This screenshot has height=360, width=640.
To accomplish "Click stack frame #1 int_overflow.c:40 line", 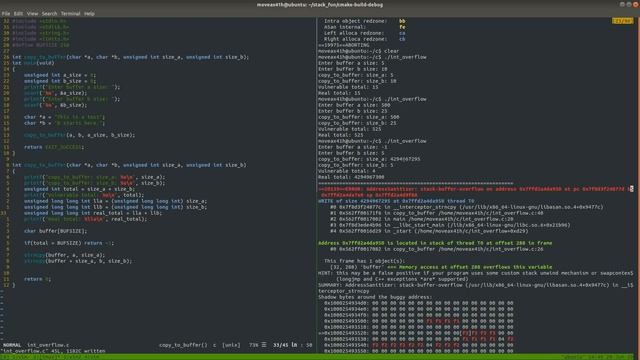I will 436,213.
